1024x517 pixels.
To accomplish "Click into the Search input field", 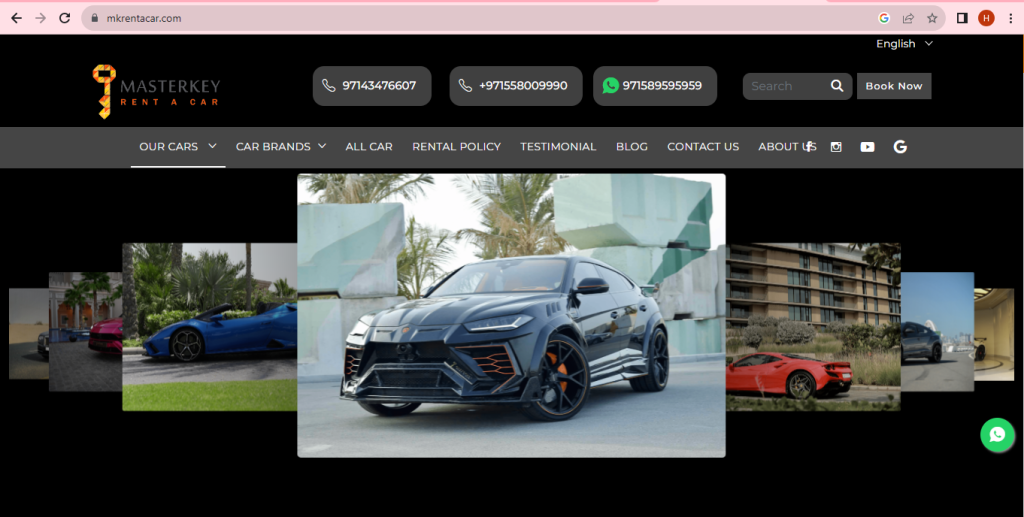I will point(785,86).
